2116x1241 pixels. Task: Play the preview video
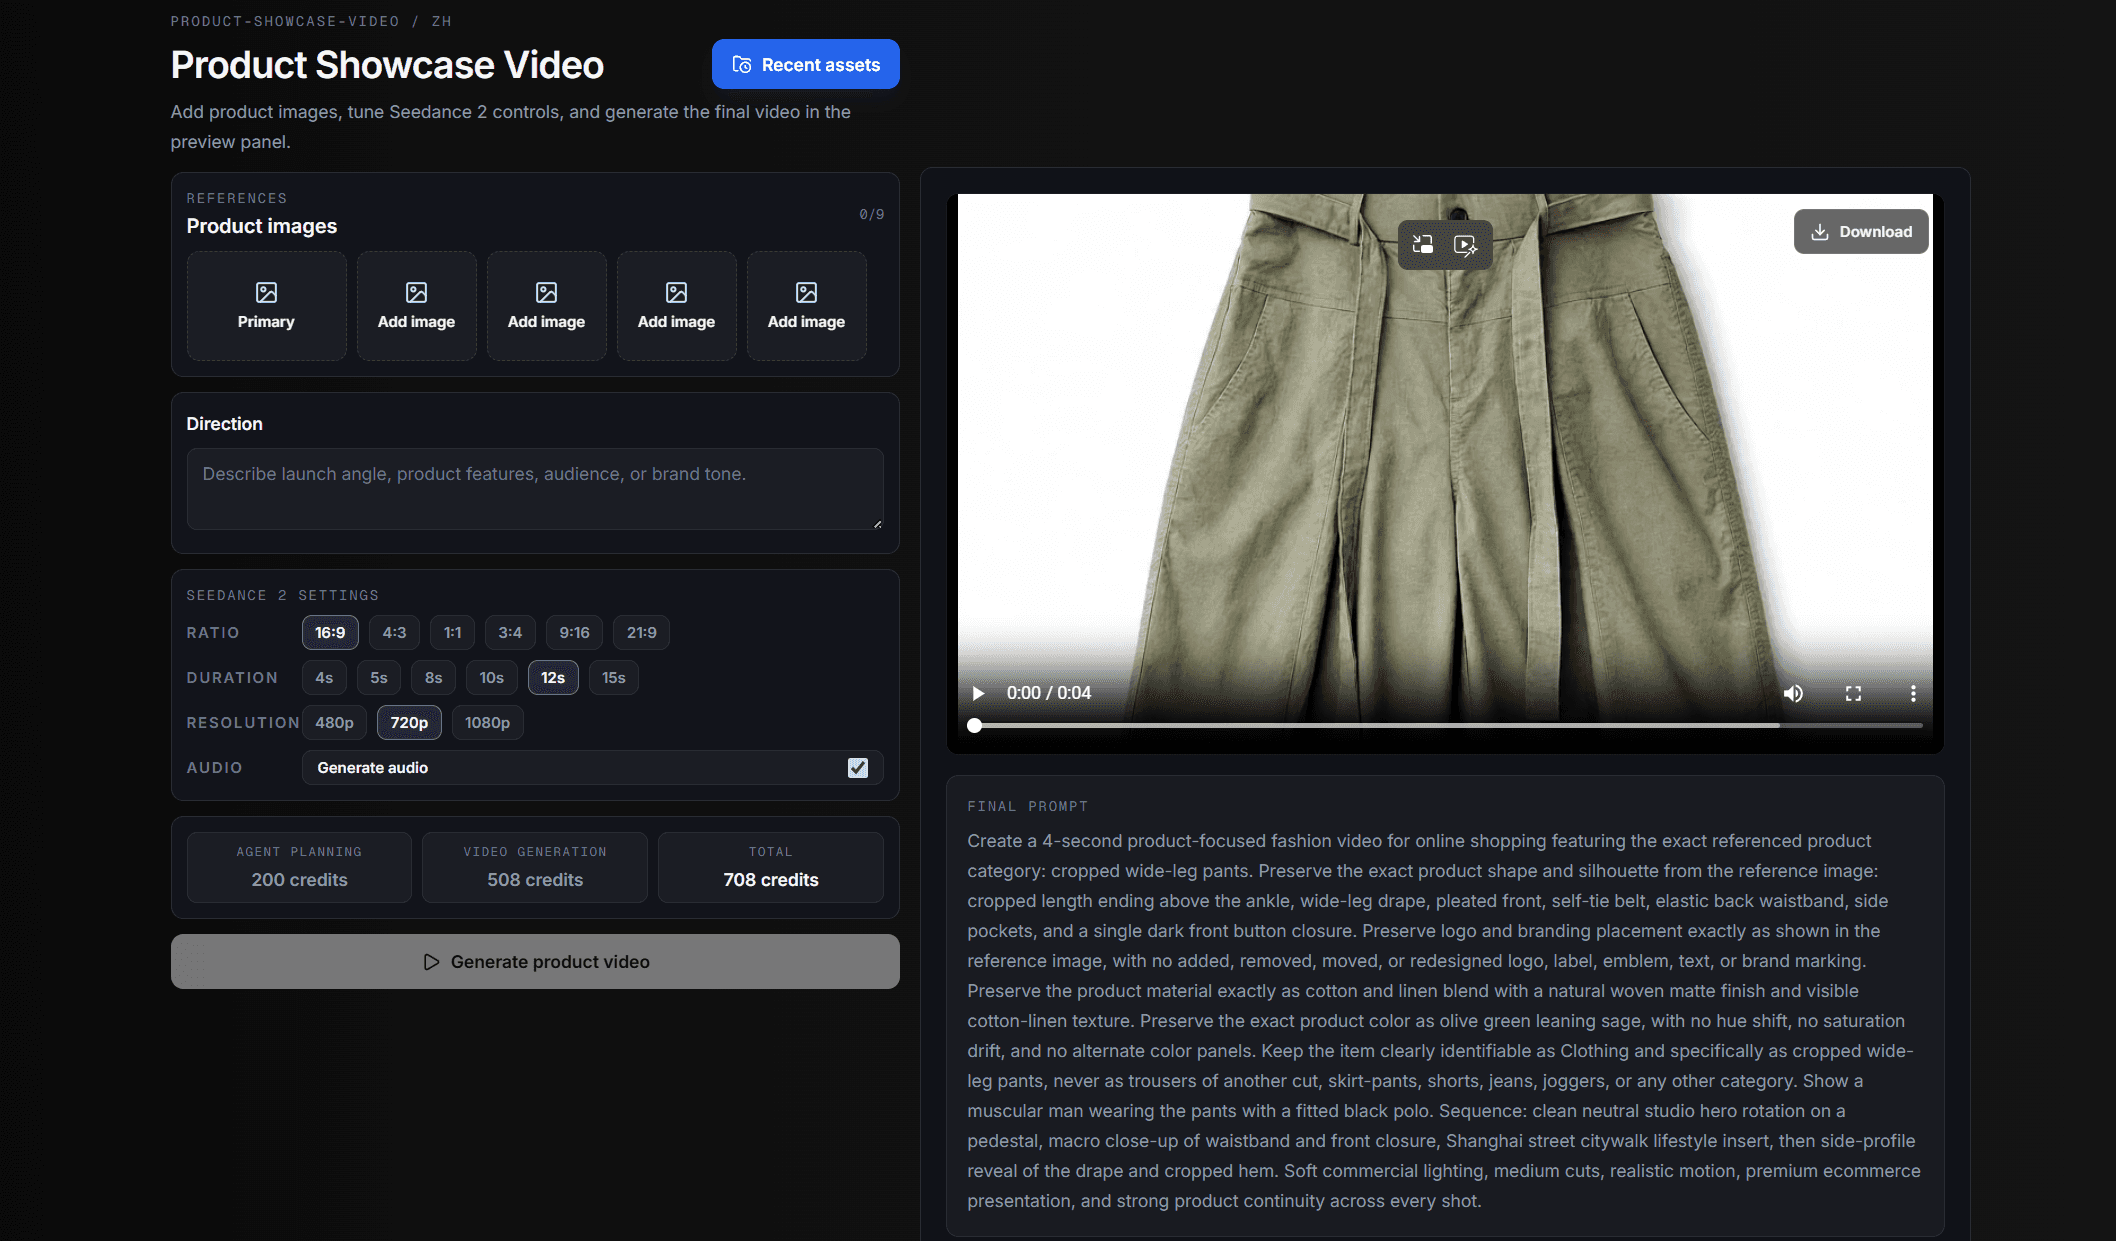point(978,693)
